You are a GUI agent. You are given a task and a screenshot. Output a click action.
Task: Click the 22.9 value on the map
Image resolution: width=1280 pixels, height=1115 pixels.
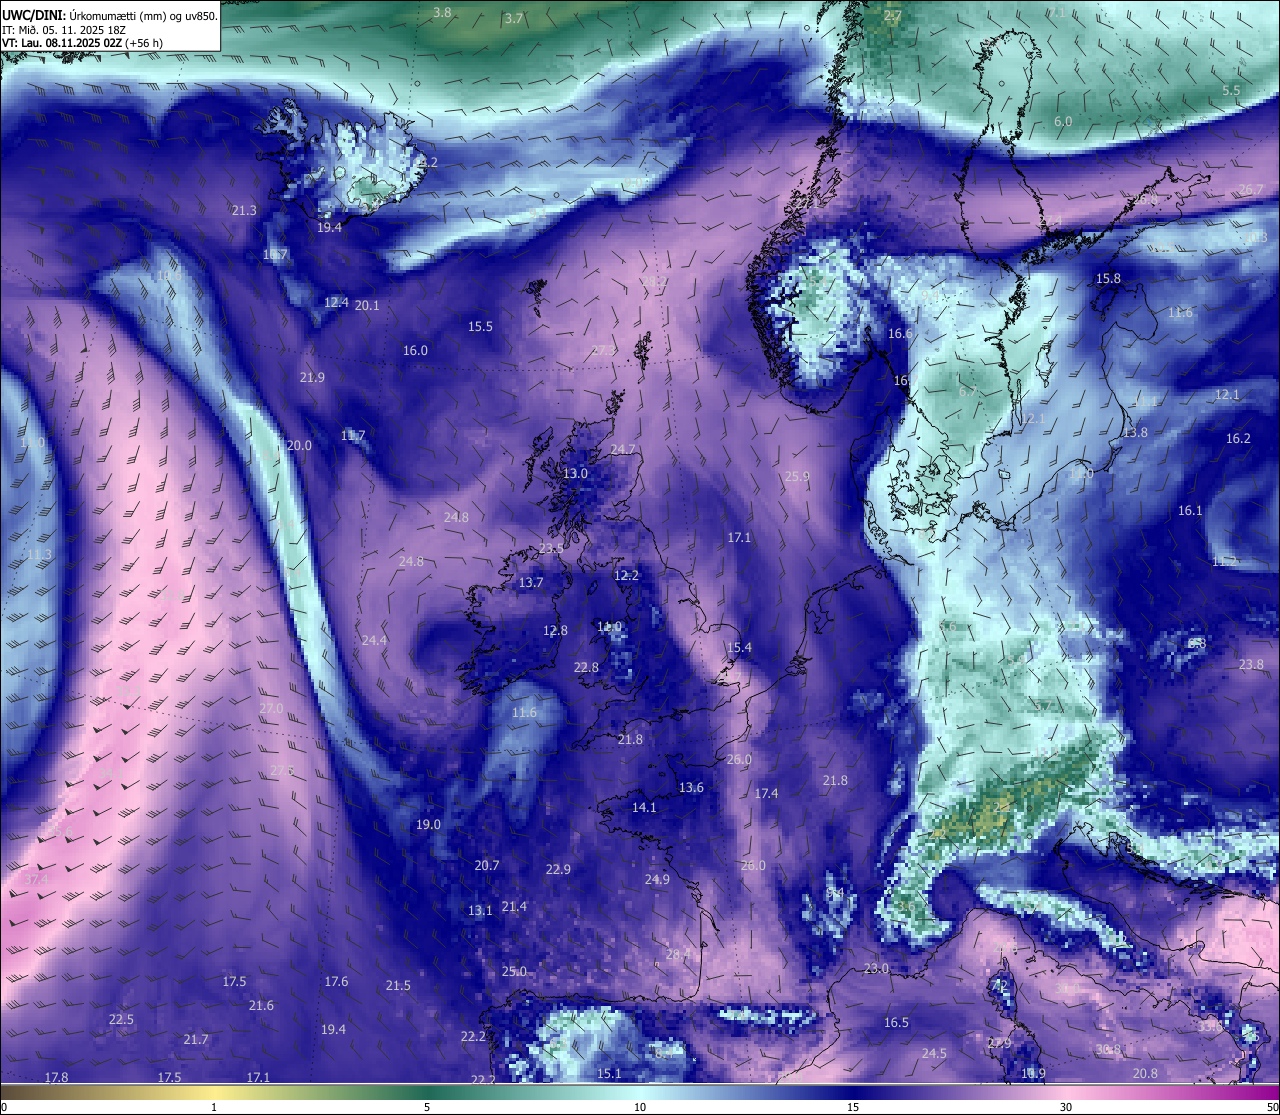[x=558, y=869]
